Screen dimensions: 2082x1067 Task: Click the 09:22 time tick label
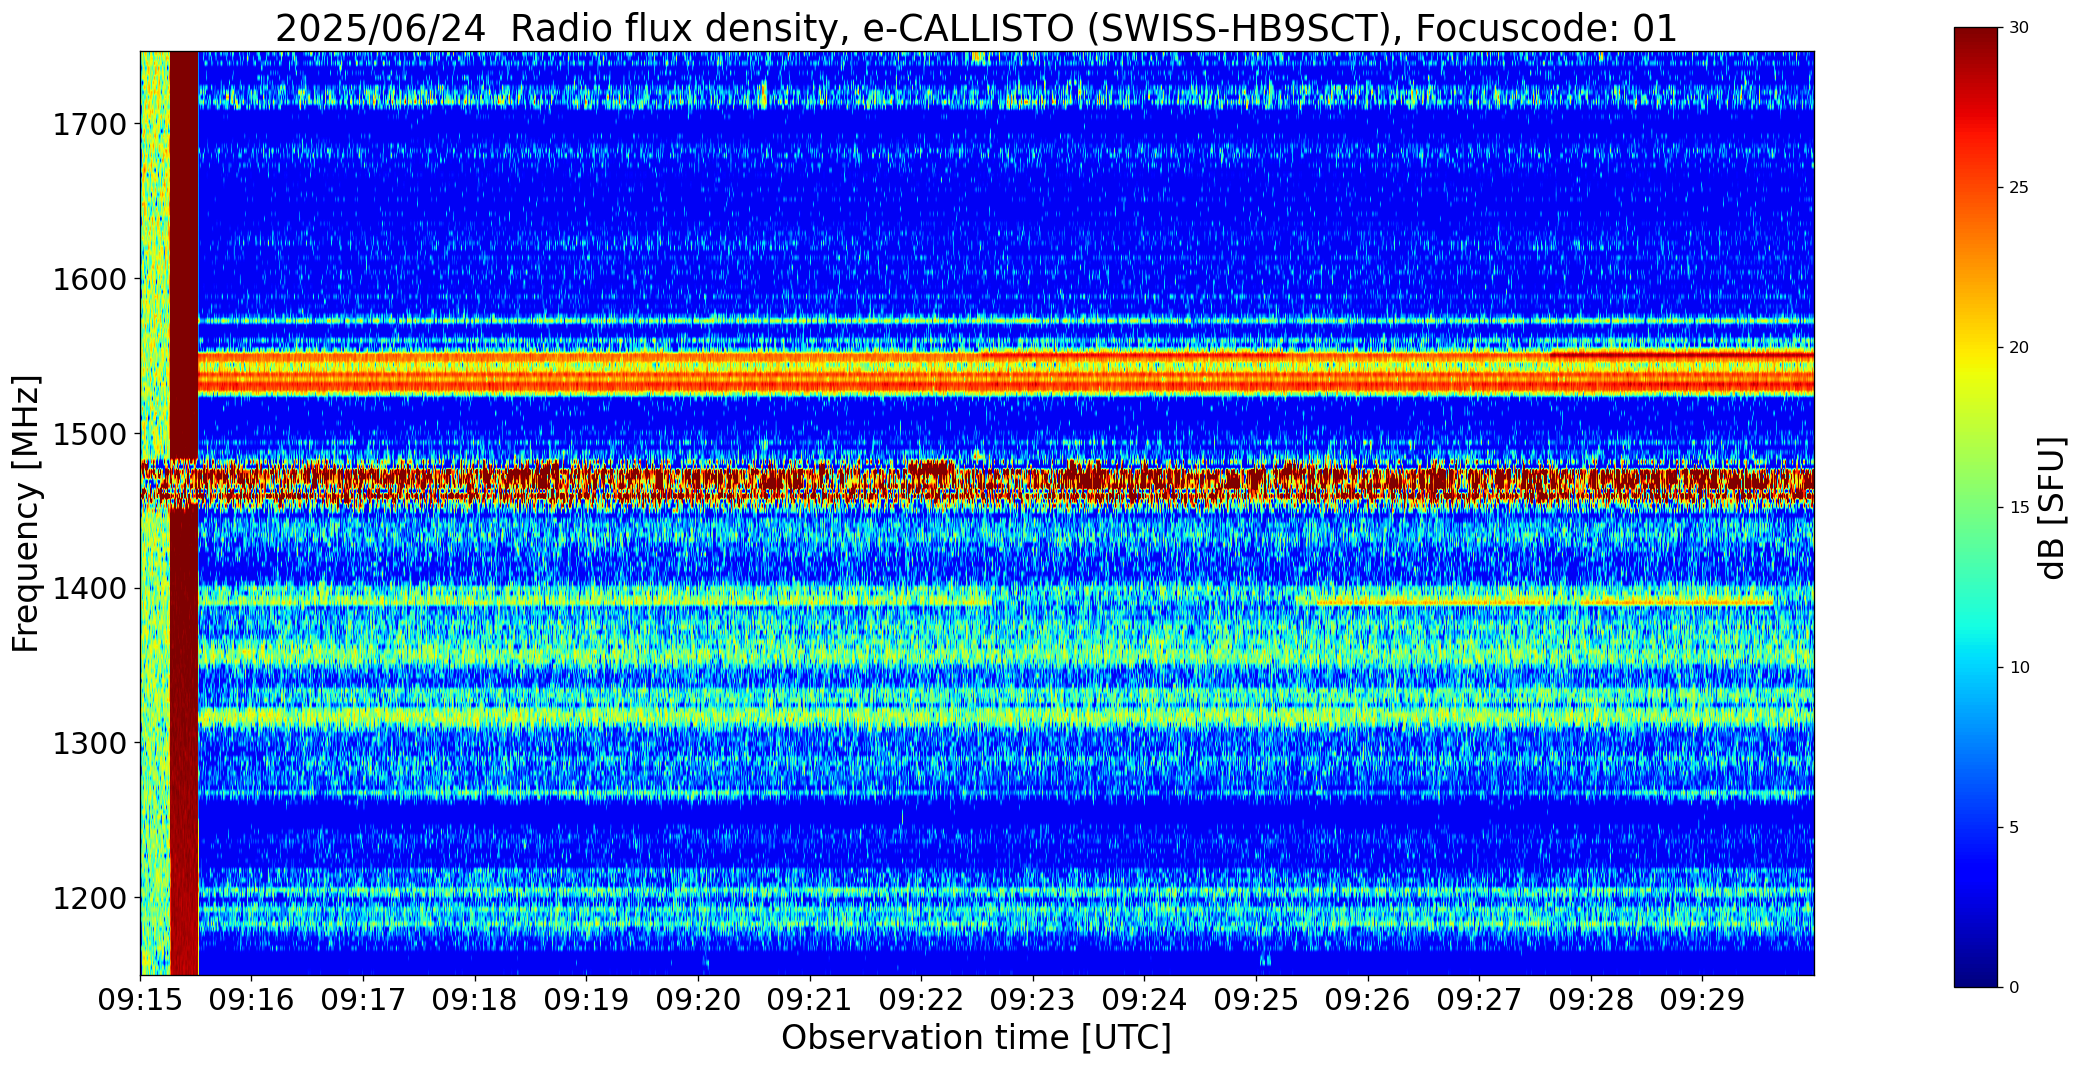[921, 1000]
